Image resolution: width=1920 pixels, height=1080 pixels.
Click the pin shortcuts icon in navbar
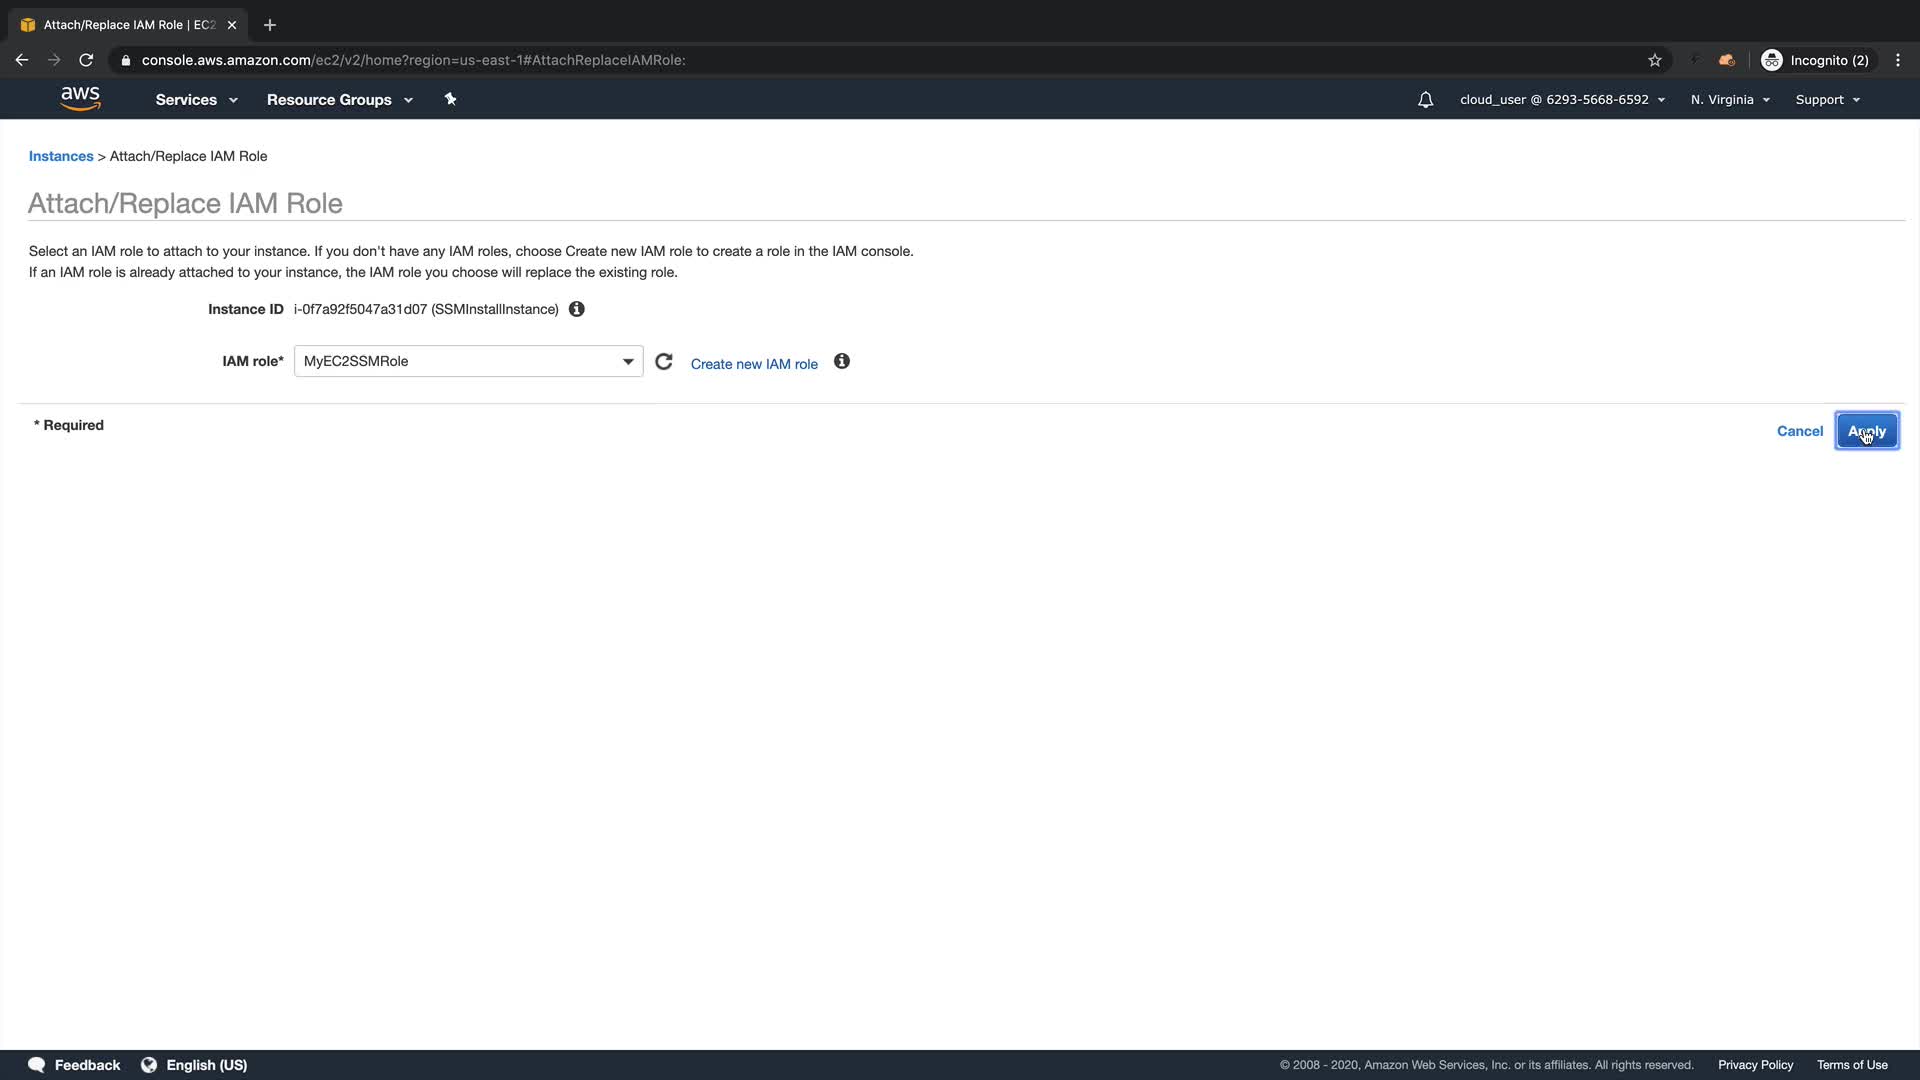click(x=450, y=99)
